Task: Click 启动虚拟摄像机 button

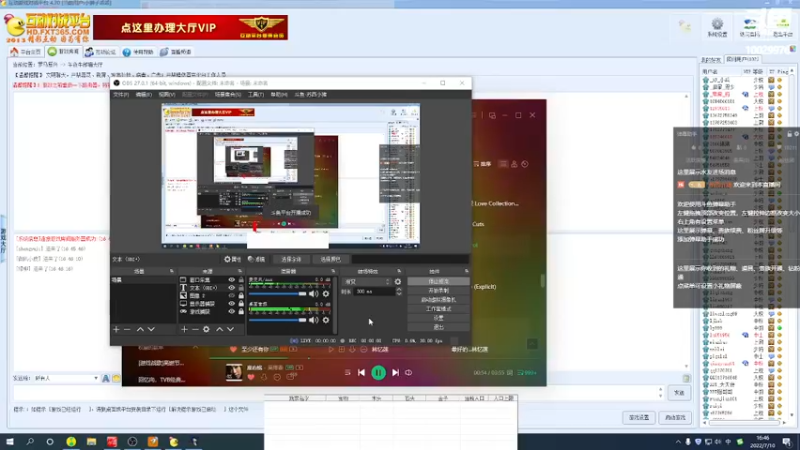Action: coord(438,300)
